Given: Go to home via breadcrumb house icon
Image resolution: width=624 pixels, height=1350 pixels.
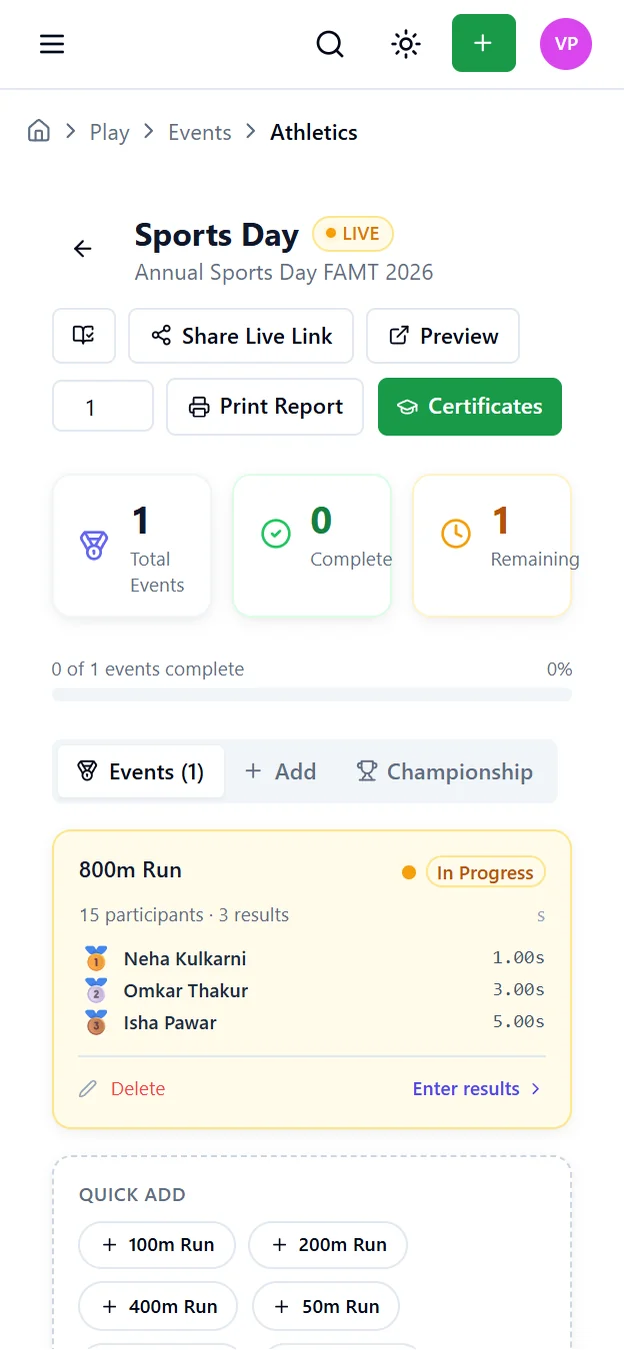Looking at the screenshot, I should coord(39,131).
